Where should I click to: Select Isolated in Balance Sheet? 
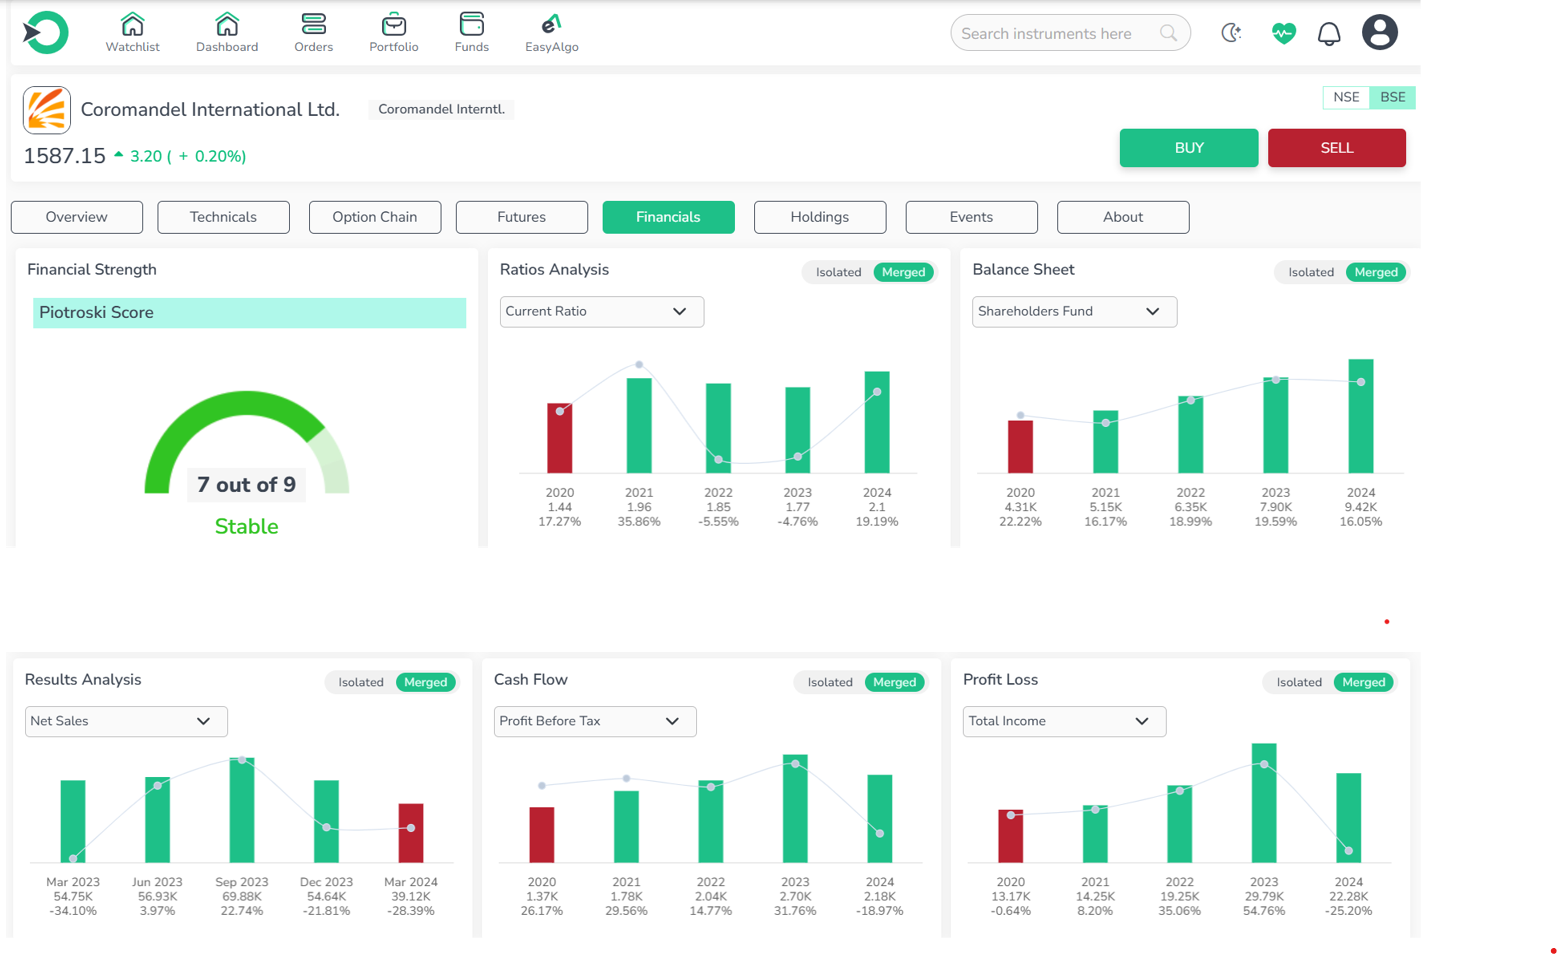(x=1311, y=272)
